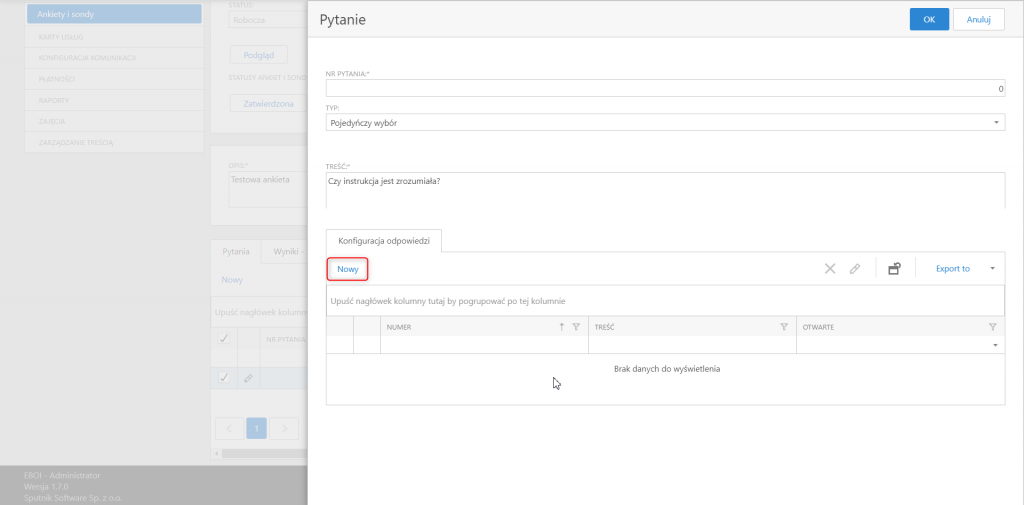
Task: Open the Export to dropdown arrow
Action: (x=992, y=269)
